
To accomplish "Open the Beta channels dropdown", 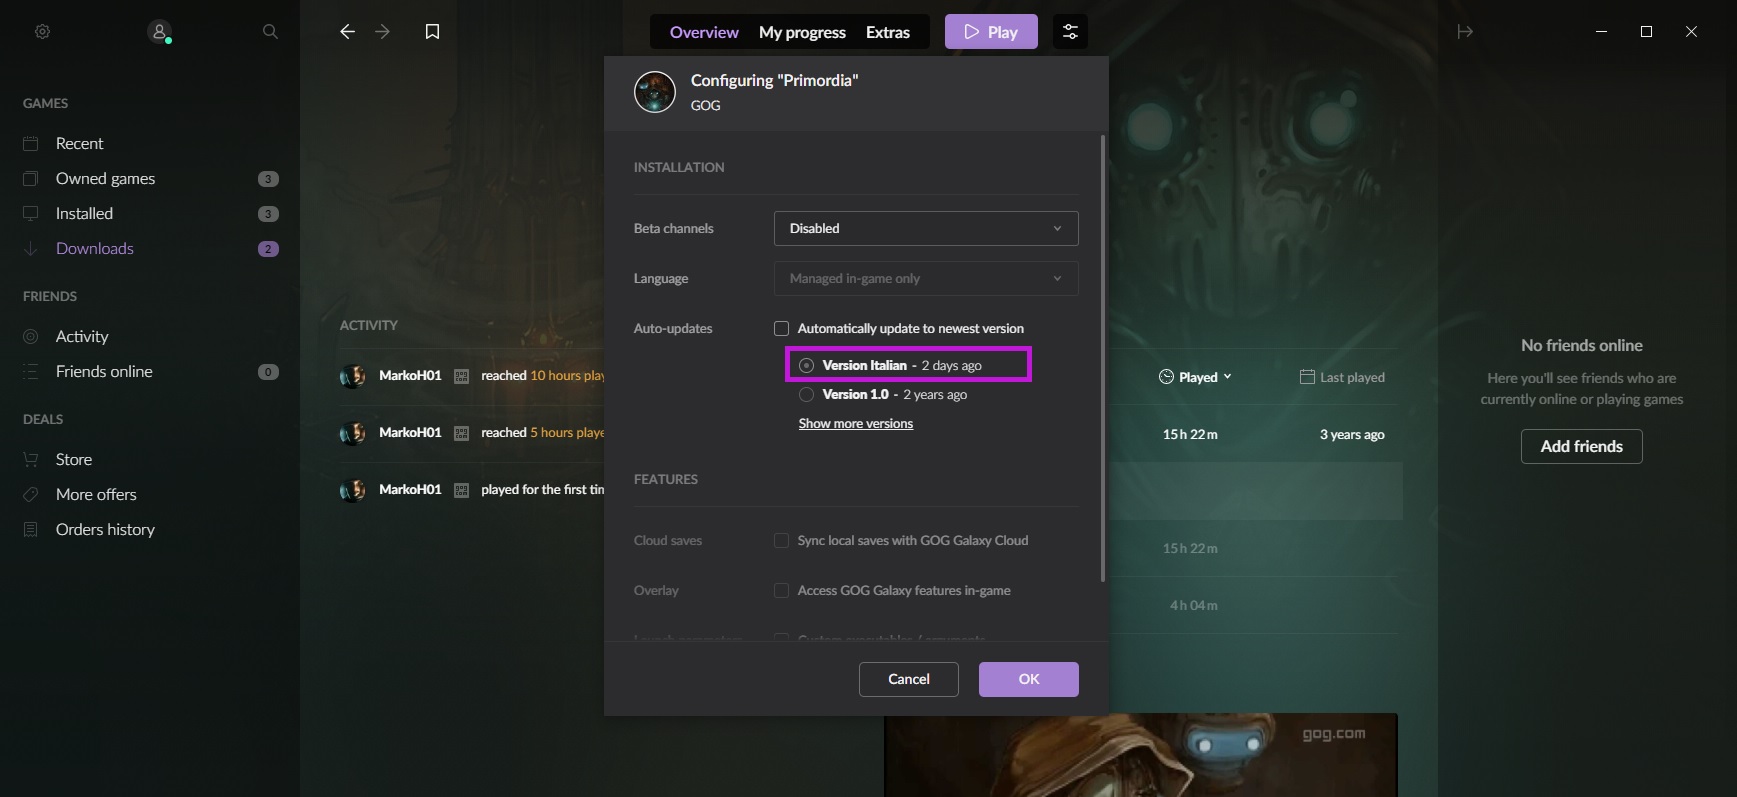I will pyautogui.click(x=926, y=228).
